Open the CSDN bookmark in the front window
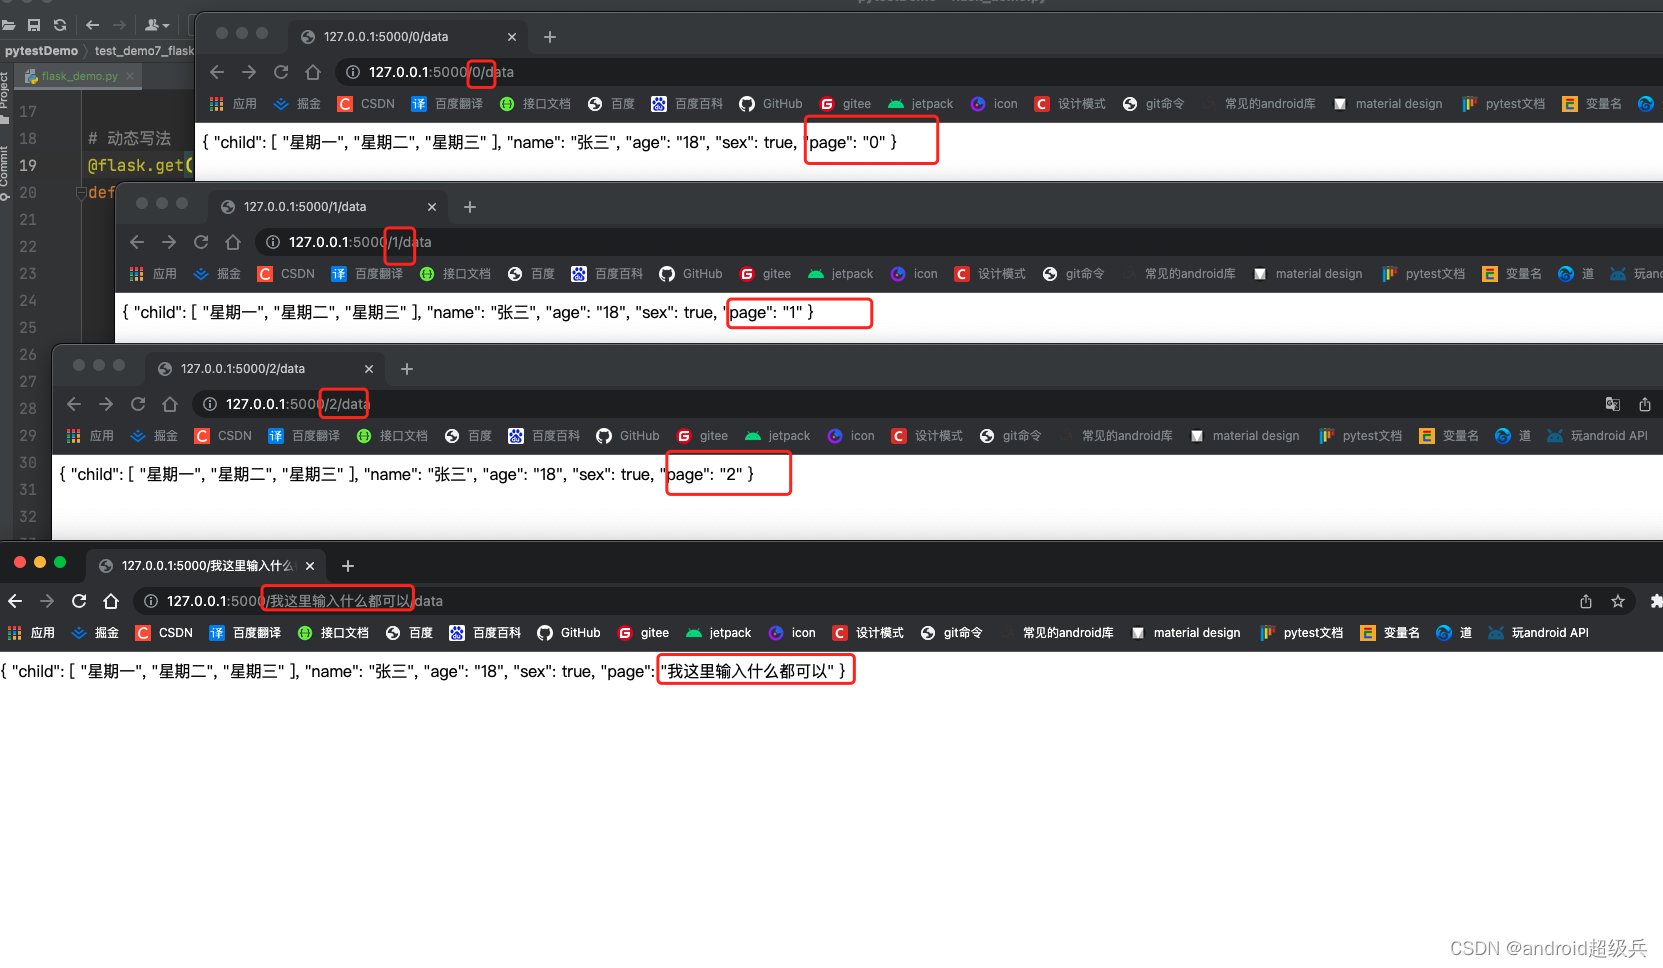This screenshot has height=968, width=1663. point(164,633)
